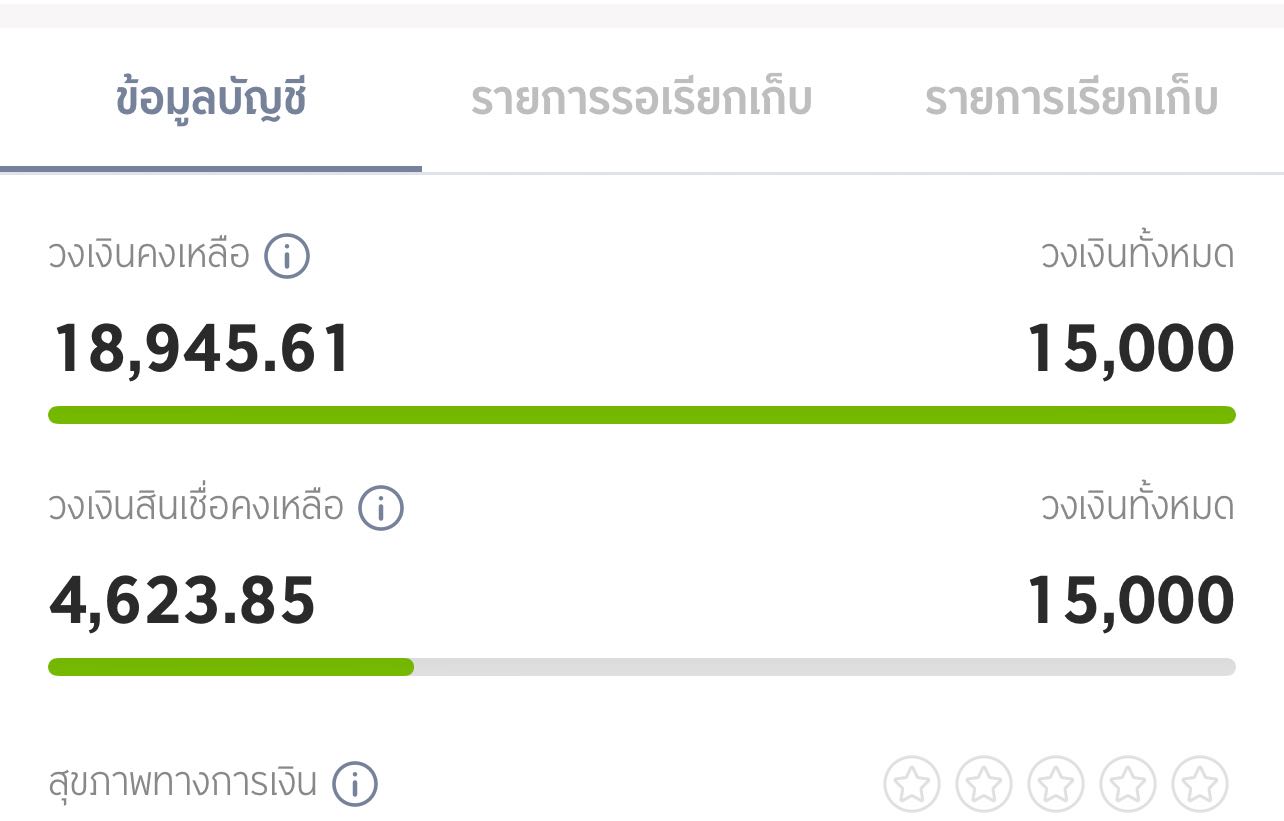Click the สุขภาพทางการเงิน label
This screenshot has height=821, width=1284.
tap(183, 783)
